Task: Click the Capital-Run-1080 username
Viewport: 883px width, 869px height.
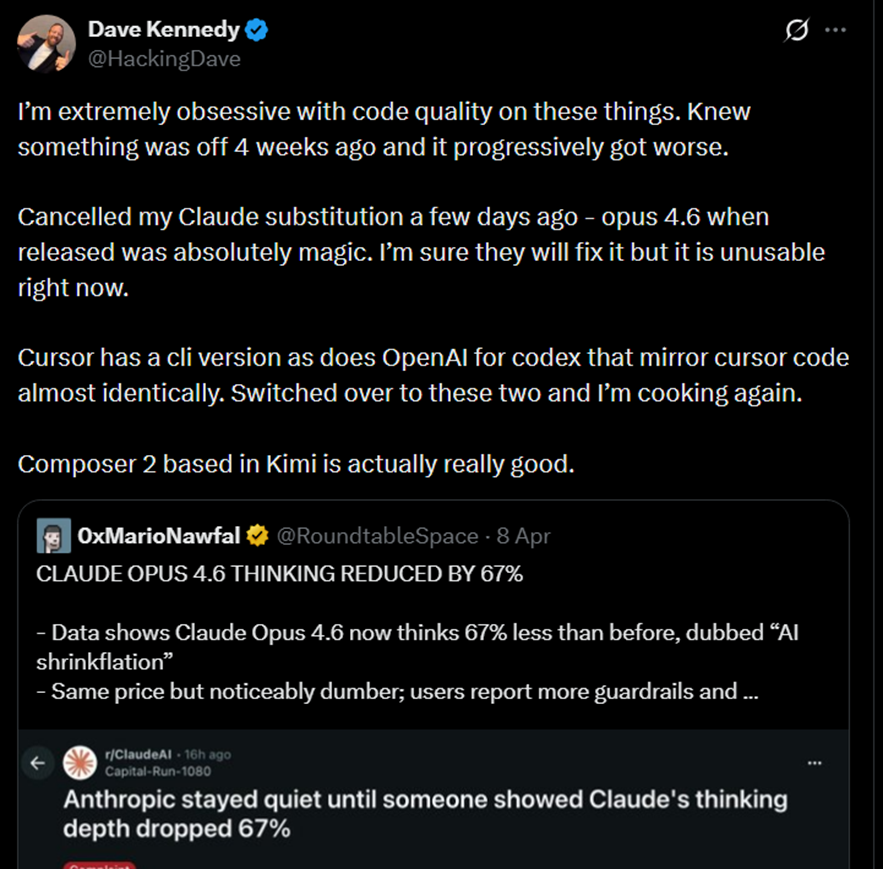Action: tap(158, 771)
